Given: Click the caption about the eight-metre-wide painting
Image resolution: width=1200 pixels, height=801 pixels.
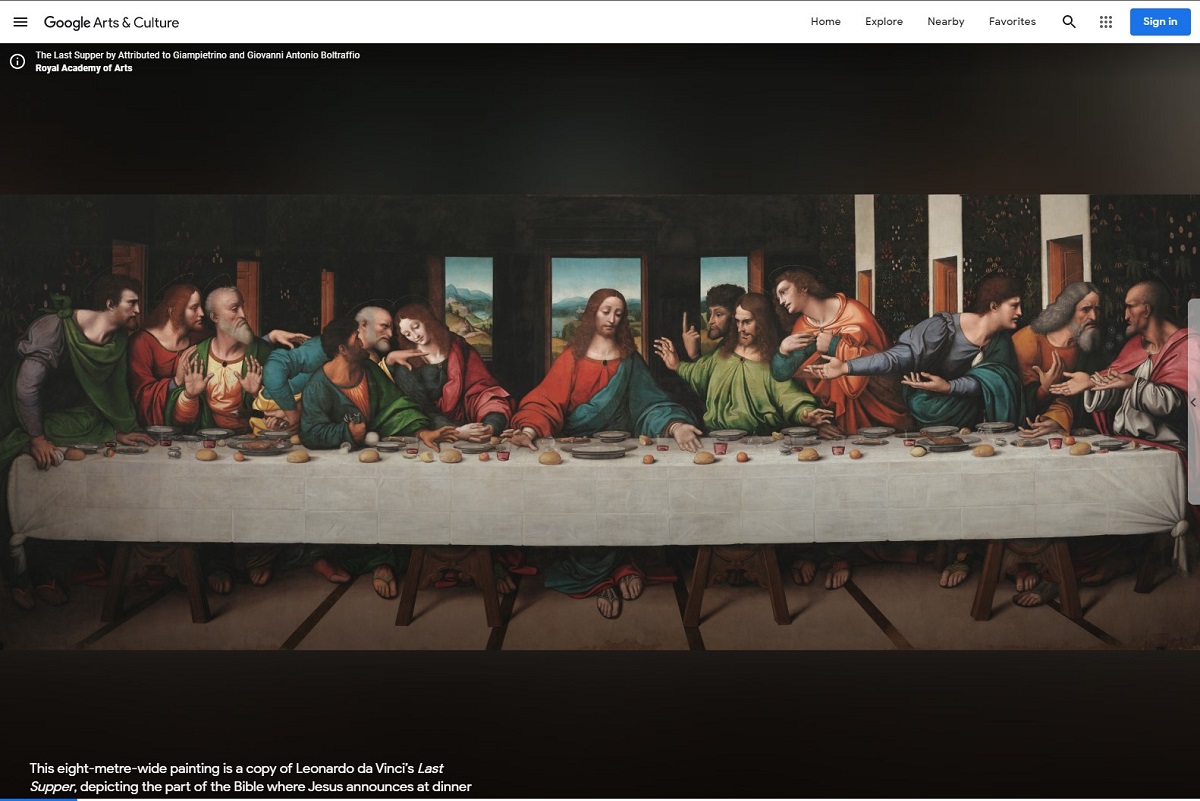Looking at the screenshot, I should click(250, 778).
